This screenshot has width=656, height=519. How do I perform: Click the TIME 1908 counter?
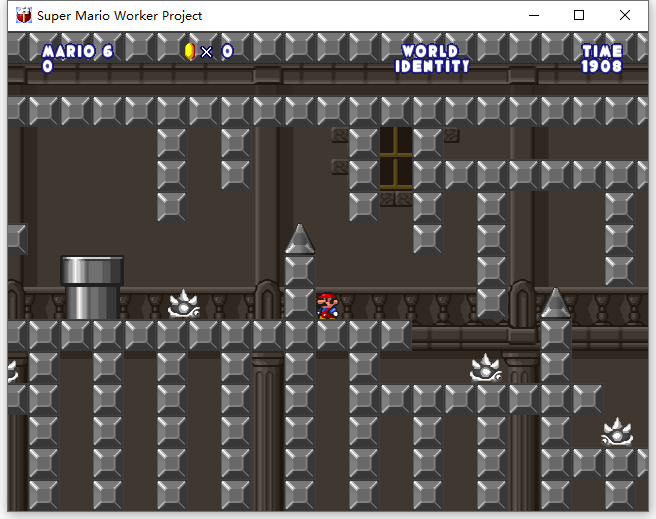[x=602, y=59]
